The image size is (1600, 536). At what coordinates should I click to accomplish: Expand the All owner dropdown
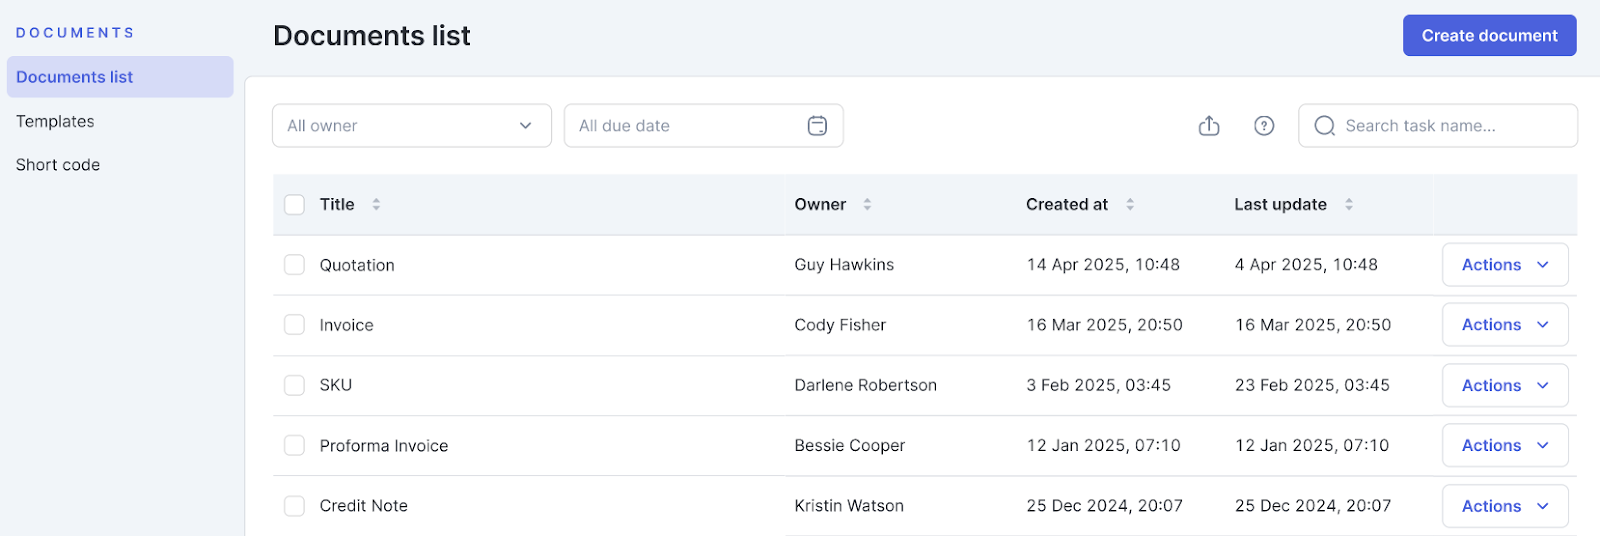tap(411, 126)
